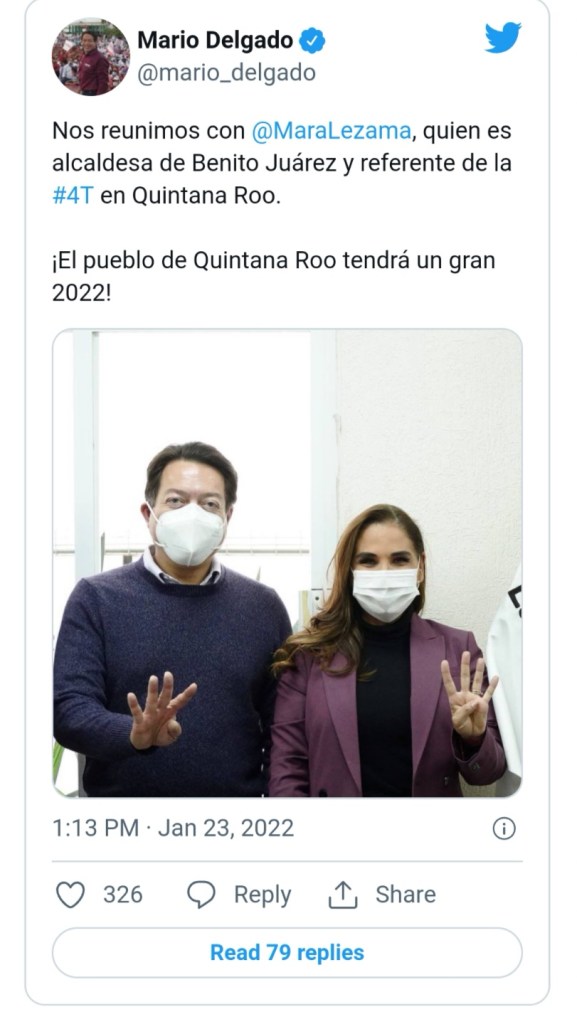Open the 1:13 PM Jan 23, 2022 timestamp
Image resolution: width=577 pixels, height=1024 pixels.
click(x=173, y=828)
